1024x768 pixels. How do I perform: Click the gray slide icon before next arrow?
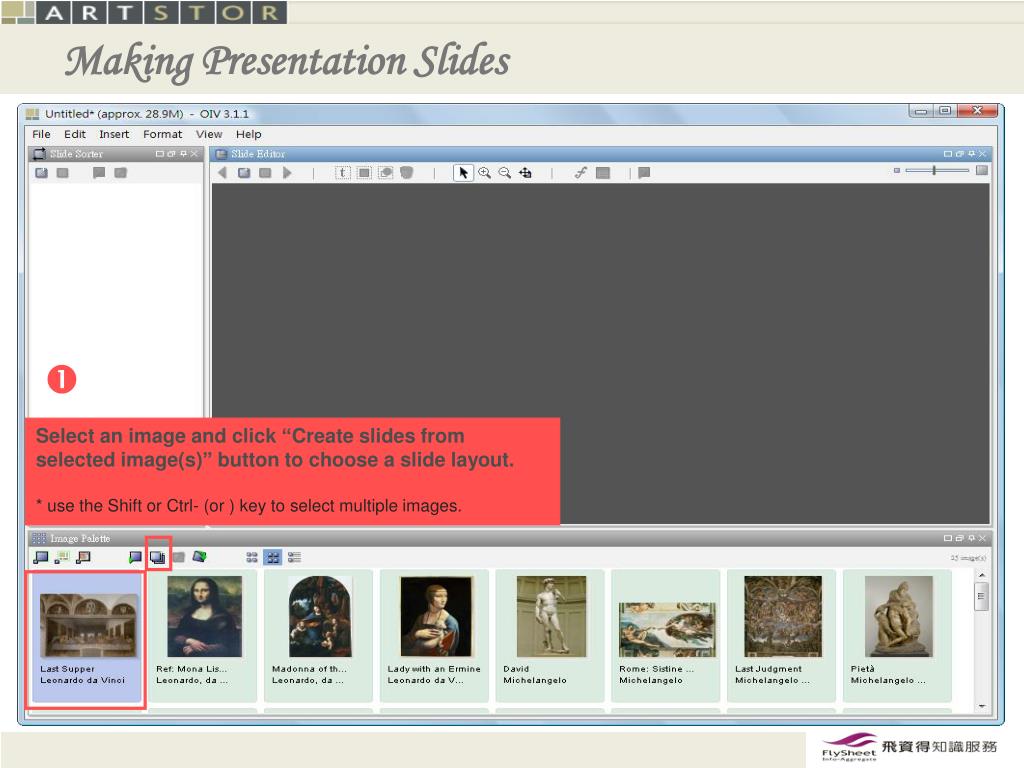(x=265, y=173)
